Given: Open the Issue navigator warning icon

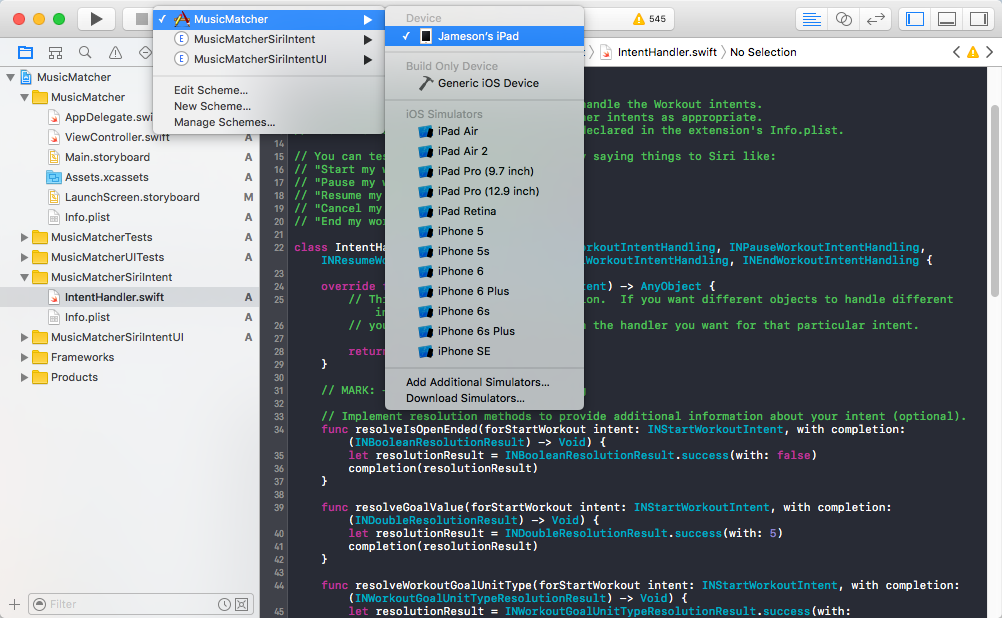Looking at the screenshot, I should coord(115,53).
